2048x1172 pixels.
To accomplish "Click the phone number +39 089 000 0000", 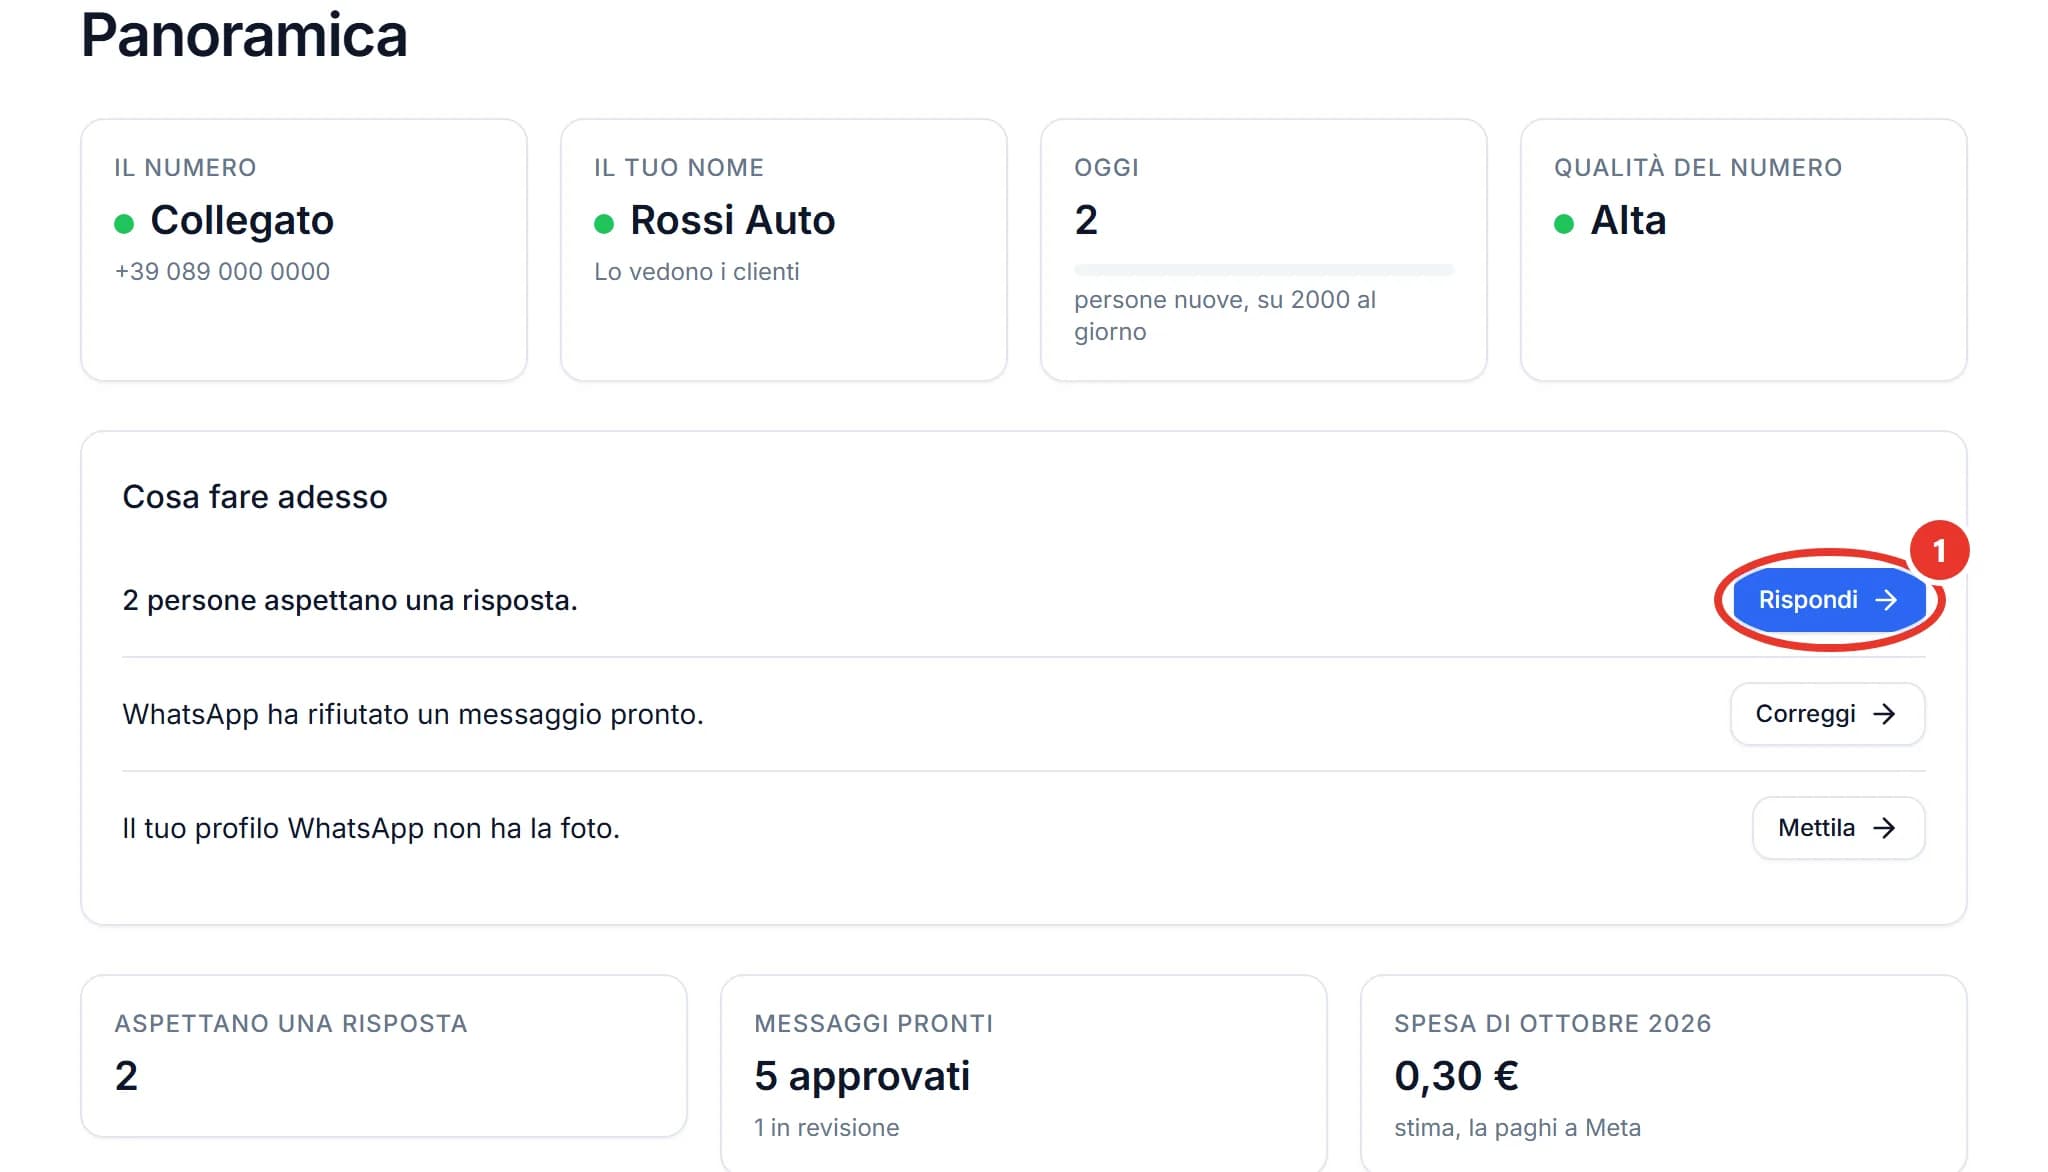I will [222, 272].
